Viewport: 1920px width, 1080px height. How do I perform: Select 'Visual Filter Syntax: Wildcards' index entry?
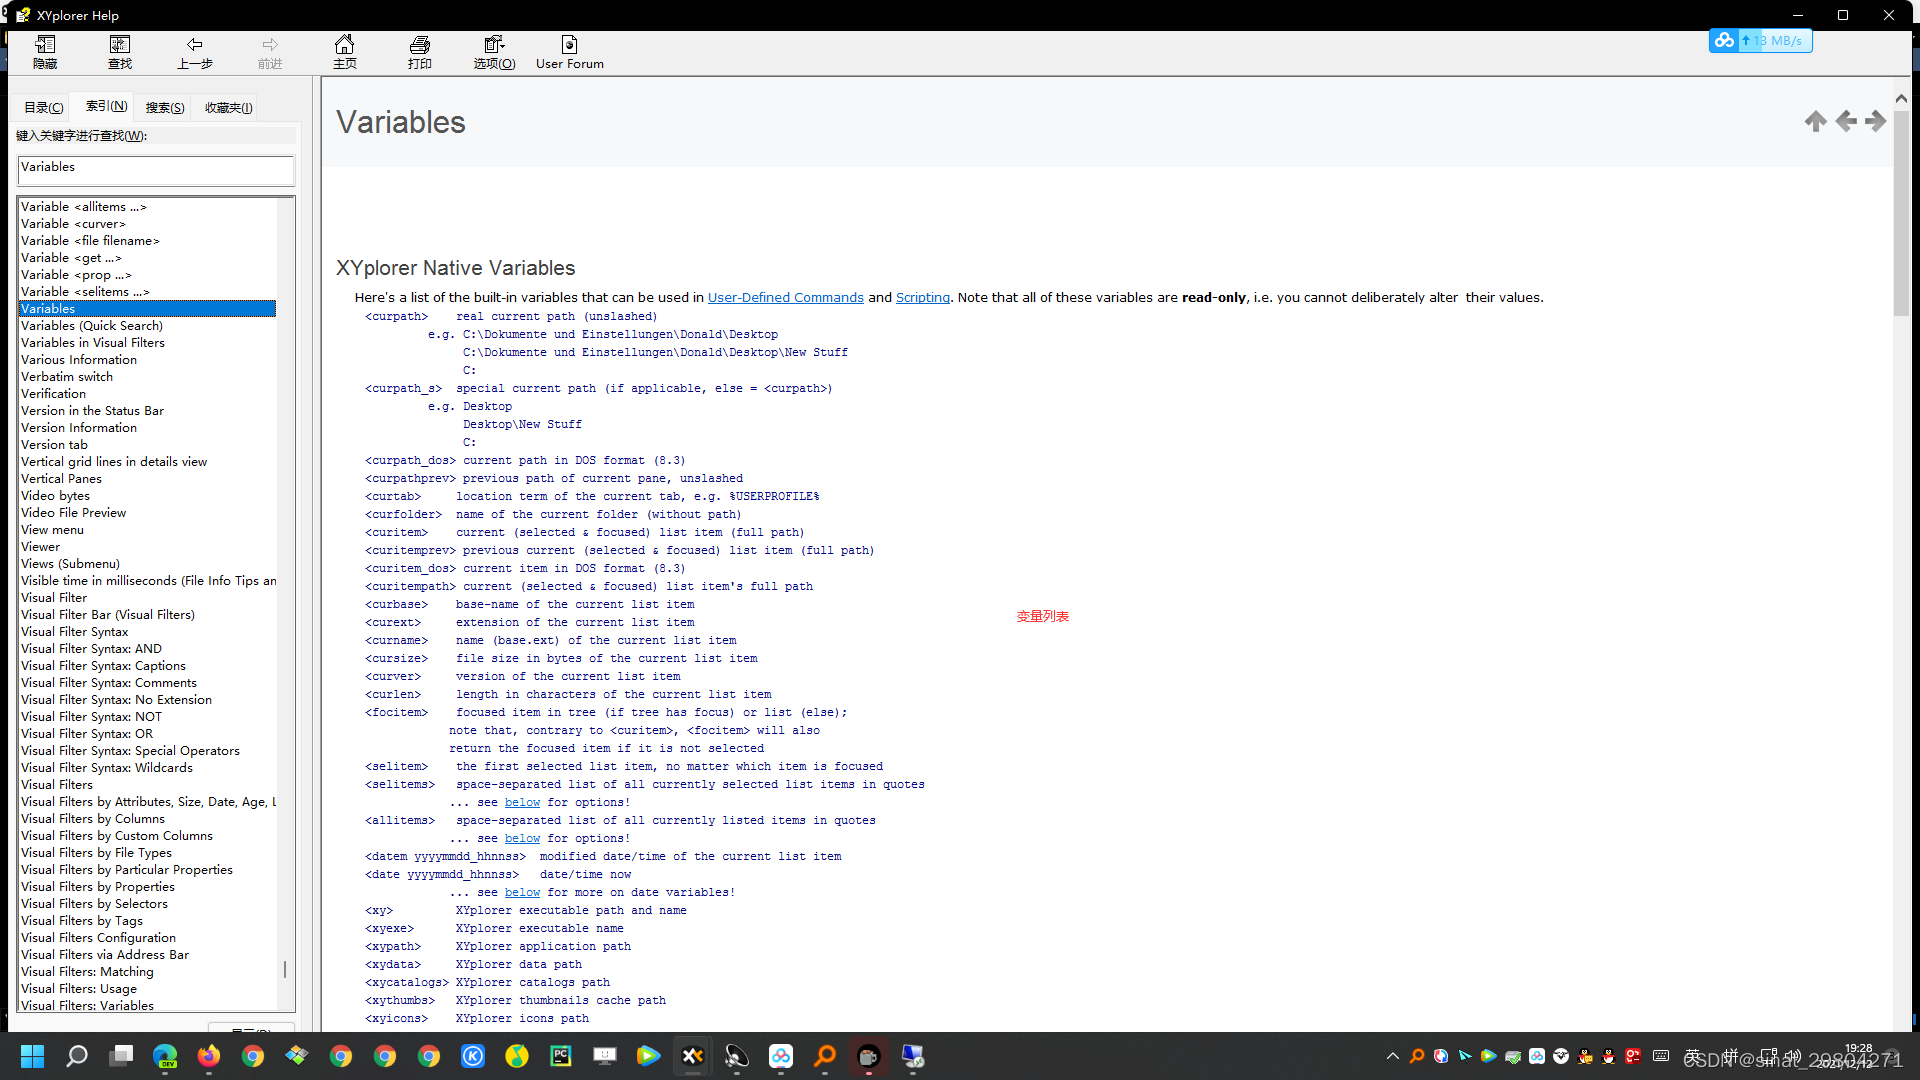(107, 768)
